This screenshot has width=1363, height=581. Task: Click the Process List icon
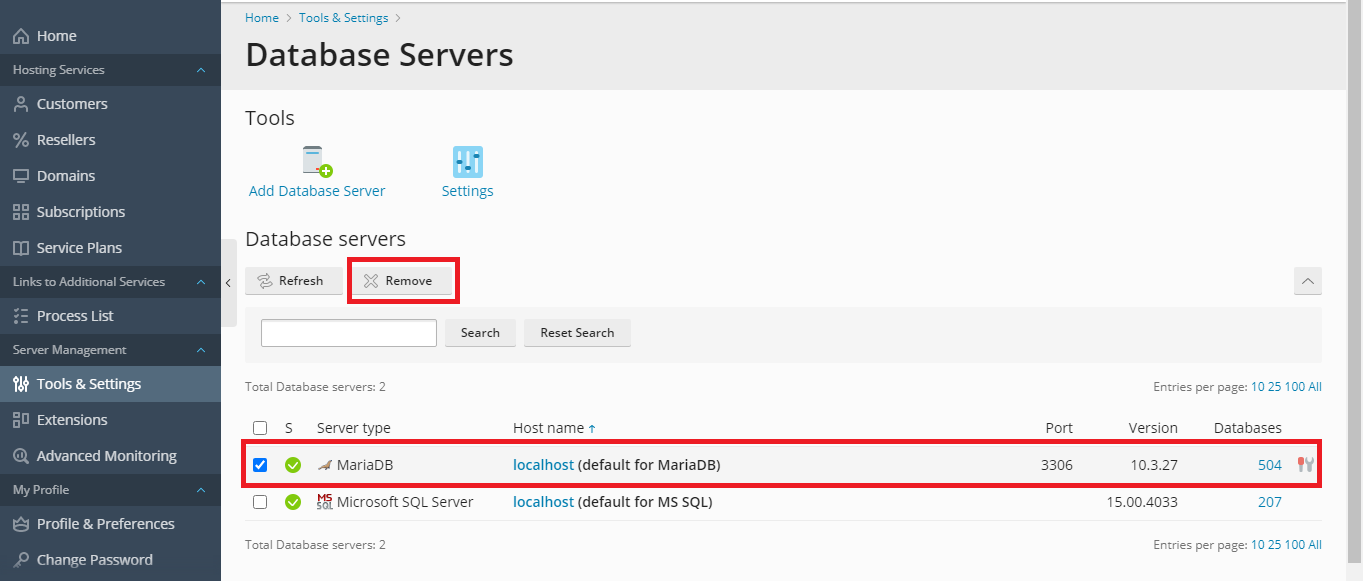pyautogui.click(x=21, y=316)
